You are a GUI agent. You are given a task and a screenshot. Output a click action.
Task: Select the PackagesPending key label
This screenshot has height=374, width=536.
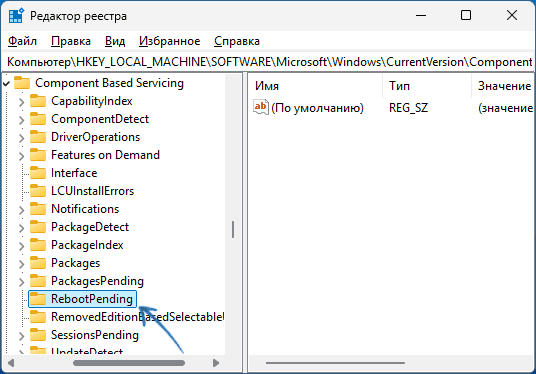97,281
